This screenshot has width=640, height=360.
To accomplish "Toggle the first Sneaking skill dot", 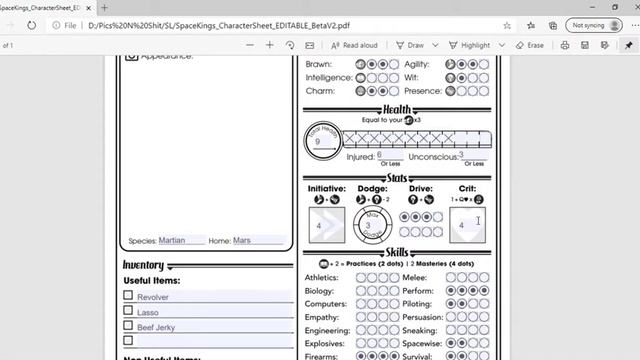I will pos(451,330).
